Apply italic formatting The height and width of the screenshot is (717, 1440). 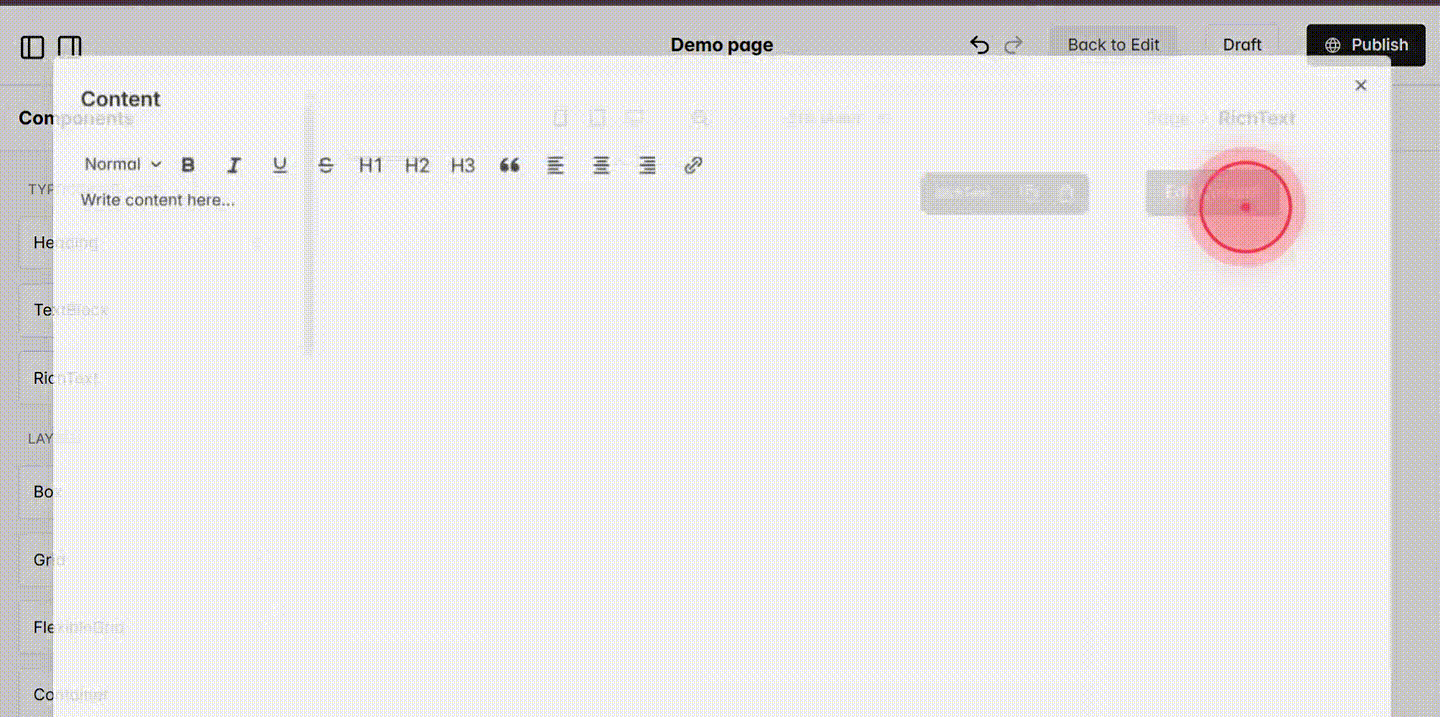[233, 165]
